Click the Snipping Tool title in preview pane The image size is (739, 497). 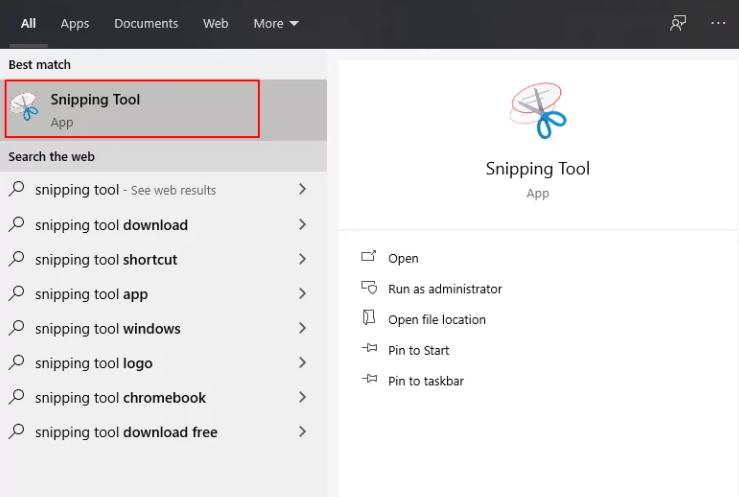[x=538, y=169]
